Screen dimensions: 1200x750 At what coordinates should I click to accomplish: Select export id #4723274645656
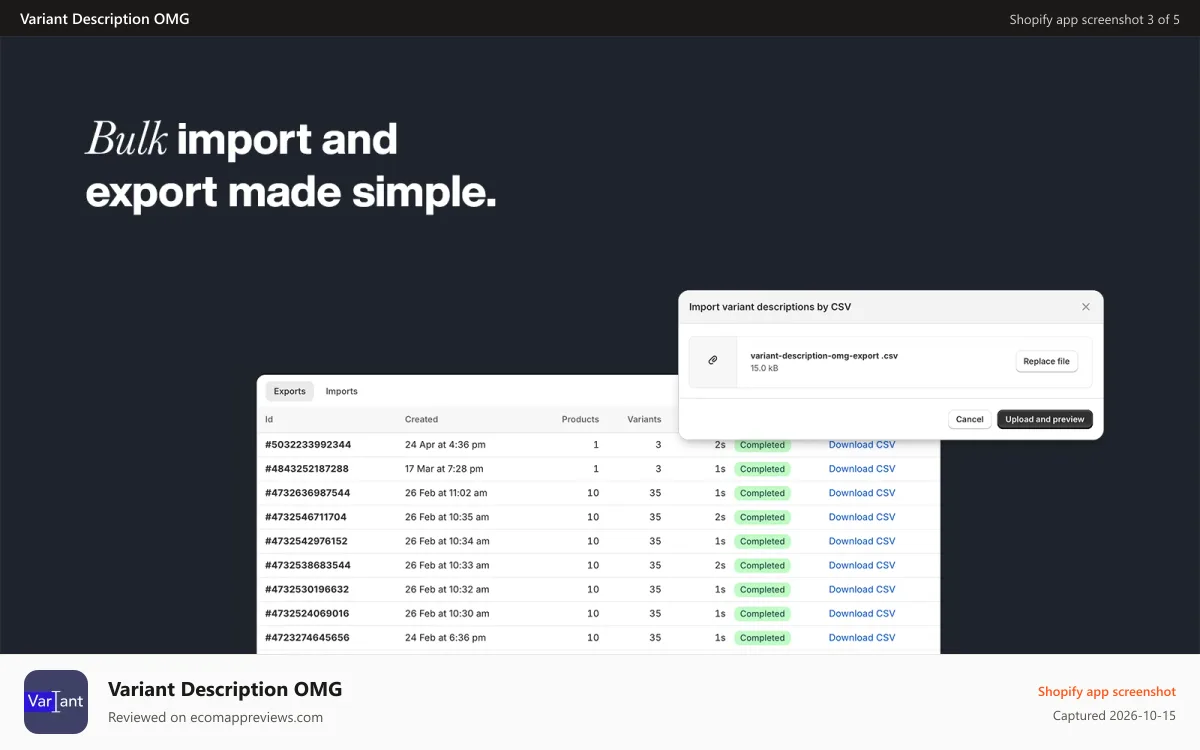pos(307,637)
